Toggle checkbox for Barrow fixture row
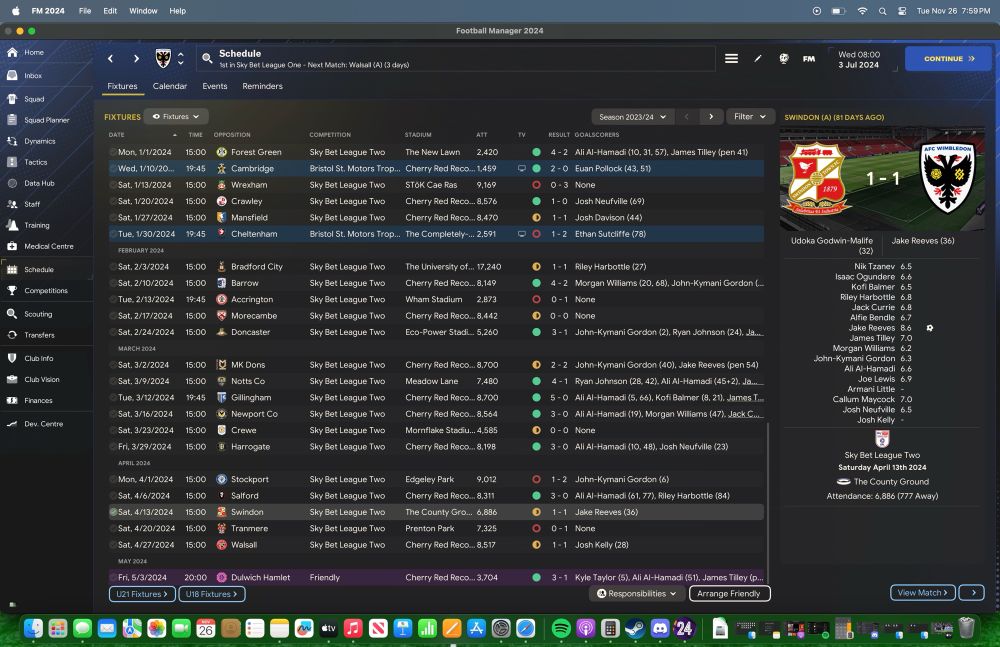The height and width of the screenshot is (647, 1000). [113, 283]
